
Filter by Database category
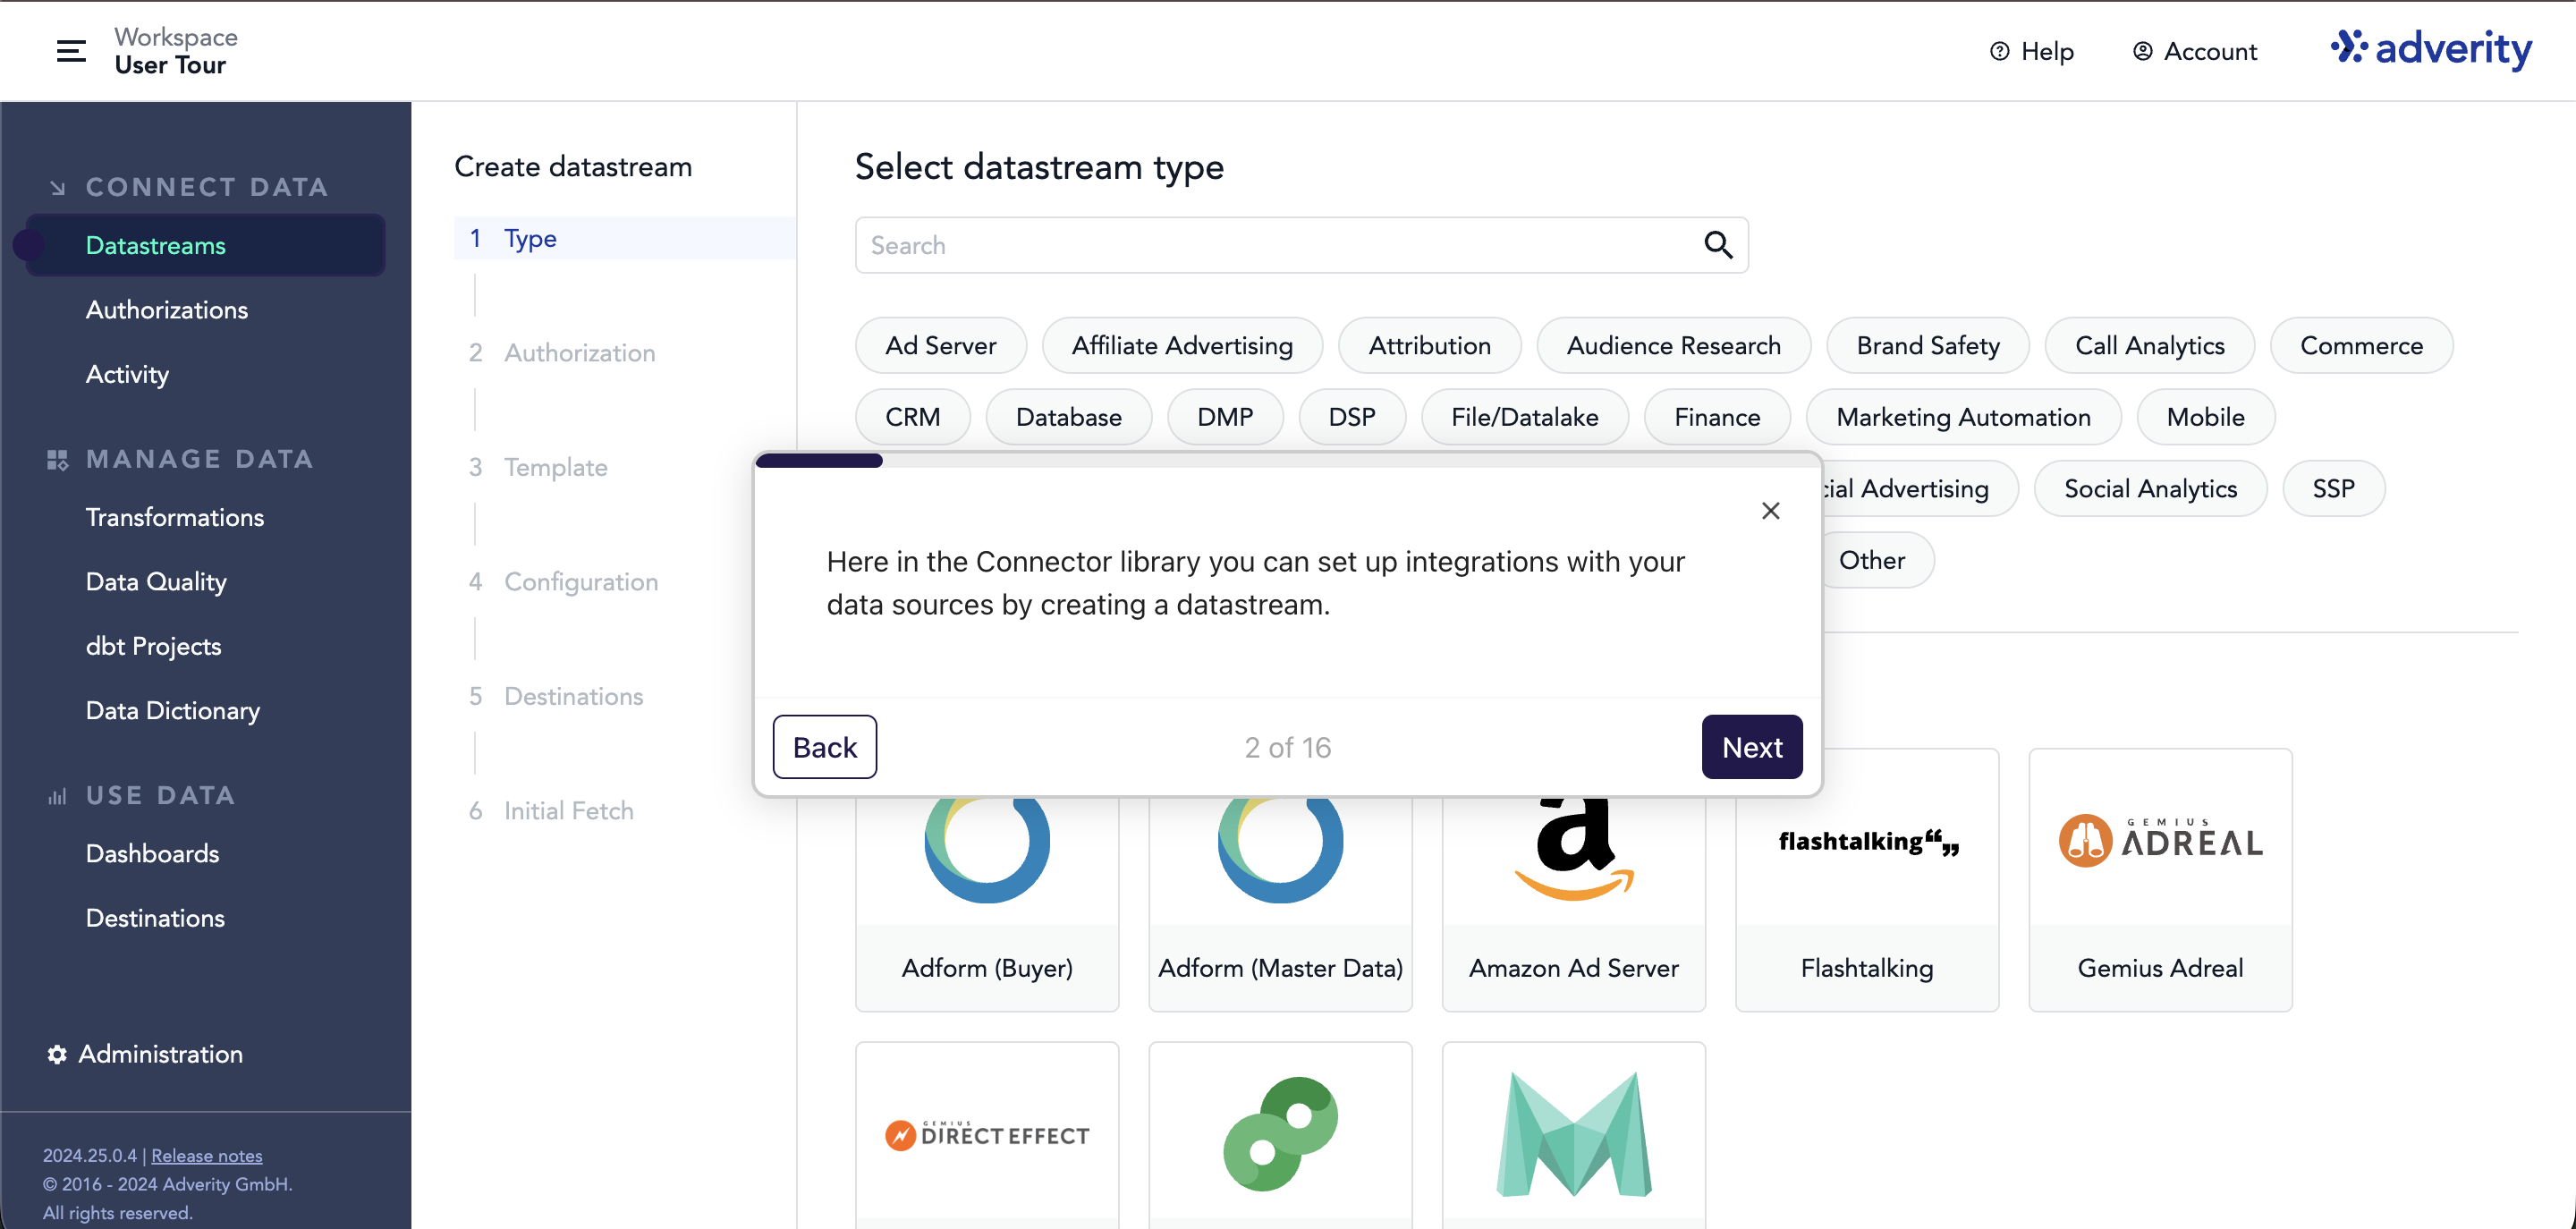pos(1068,417)
